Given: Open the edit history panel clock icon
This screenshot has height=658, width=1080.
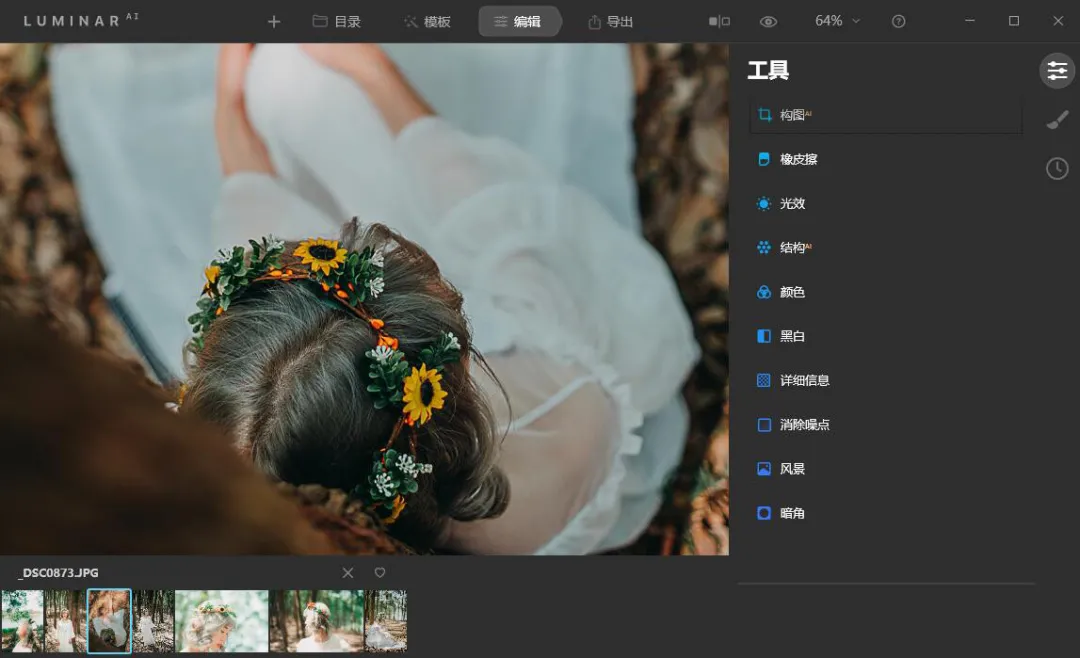Looking at the screenshot, I should point(1057,168).
